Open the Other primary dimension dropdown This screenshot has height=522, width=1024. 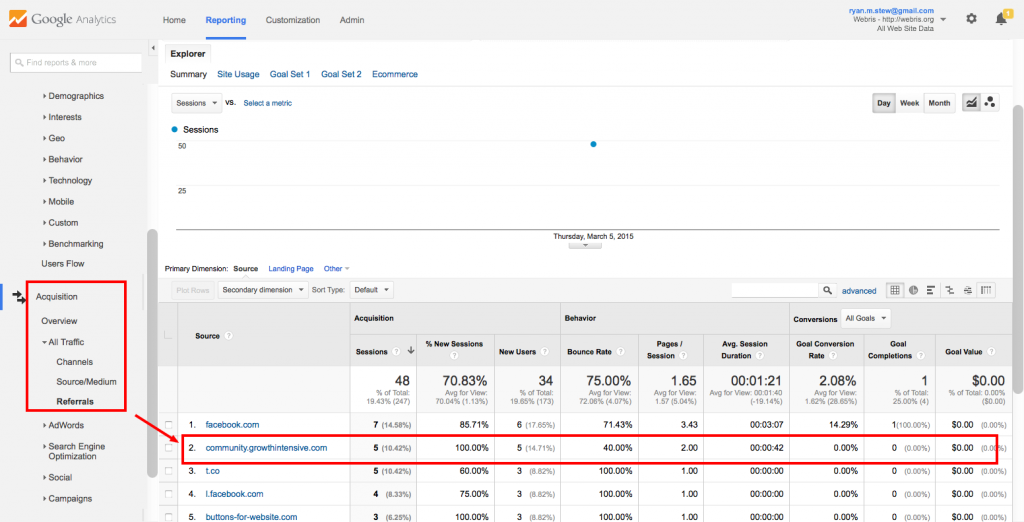pyautogui.click(x=336, y=269)
